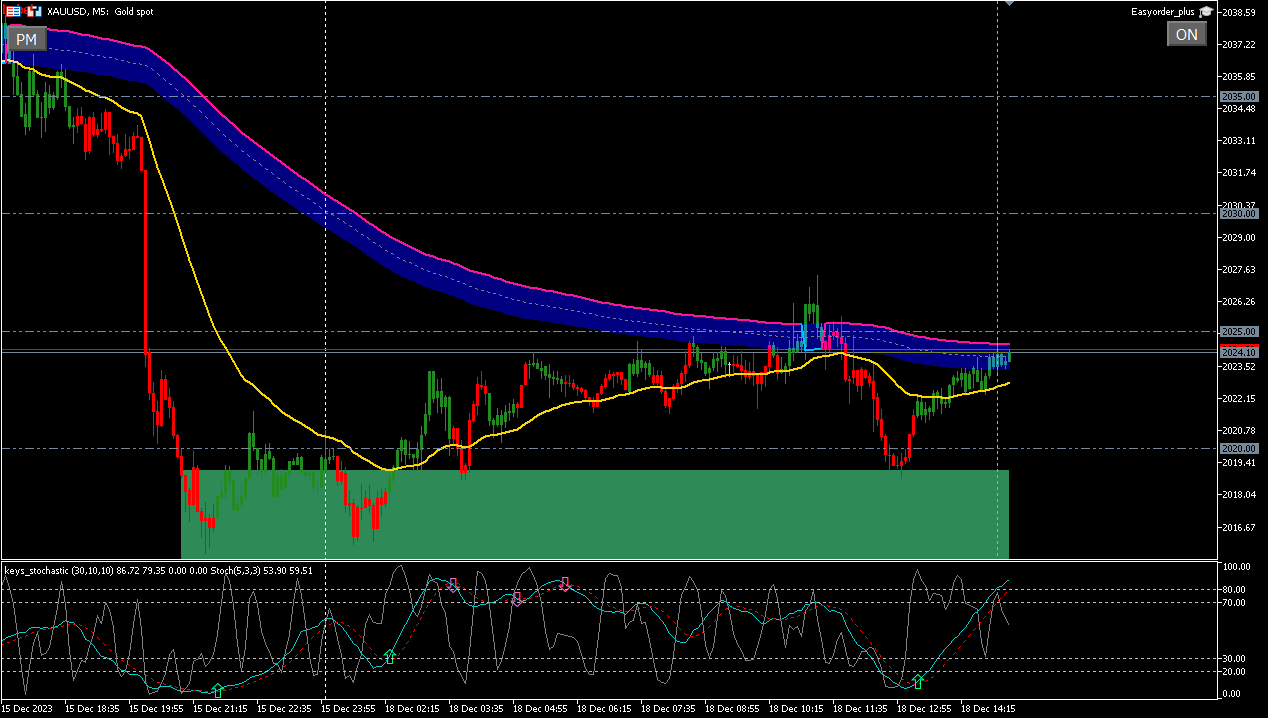Click the 2030.00 level price label
The image size is (1268, 718).
click(x=1239, y=214)
